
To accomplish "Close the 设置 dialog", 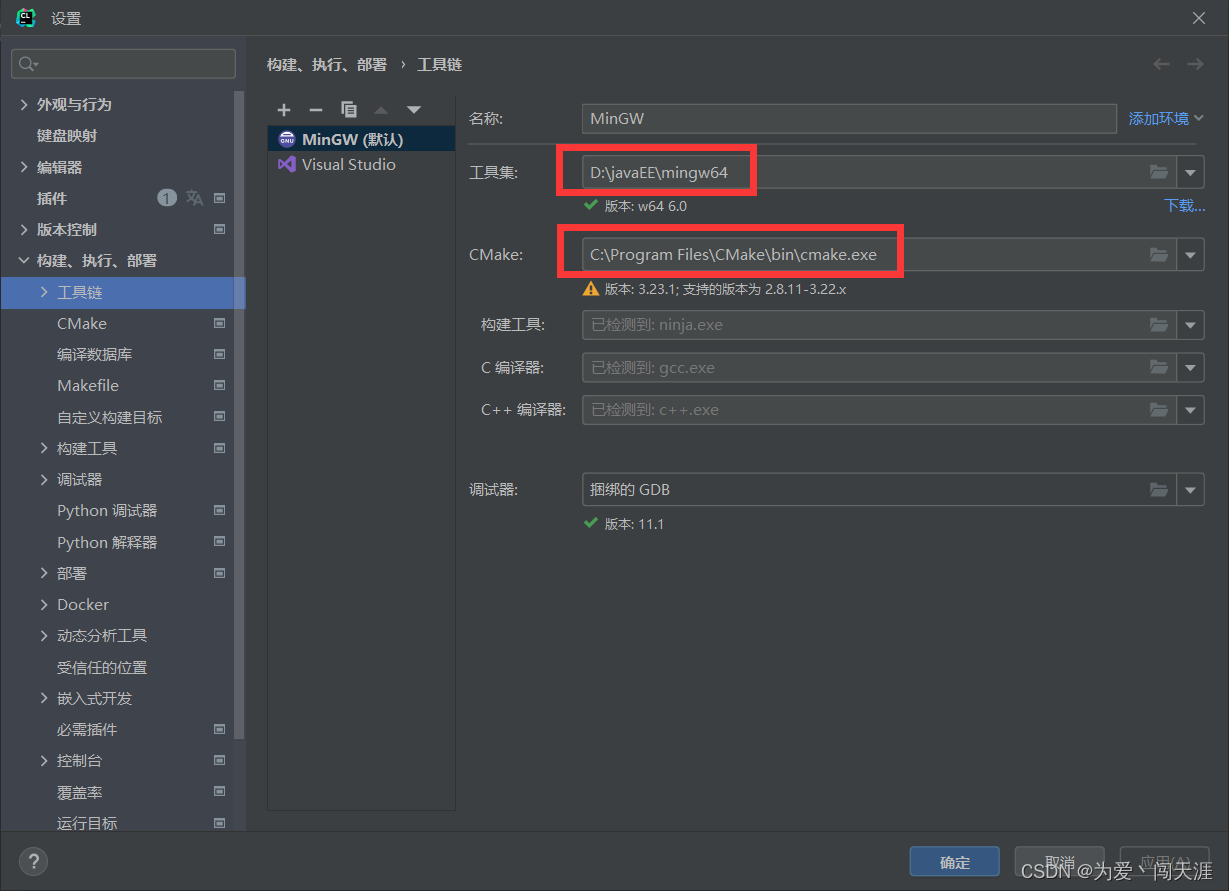I will (x=1199, y=18).
